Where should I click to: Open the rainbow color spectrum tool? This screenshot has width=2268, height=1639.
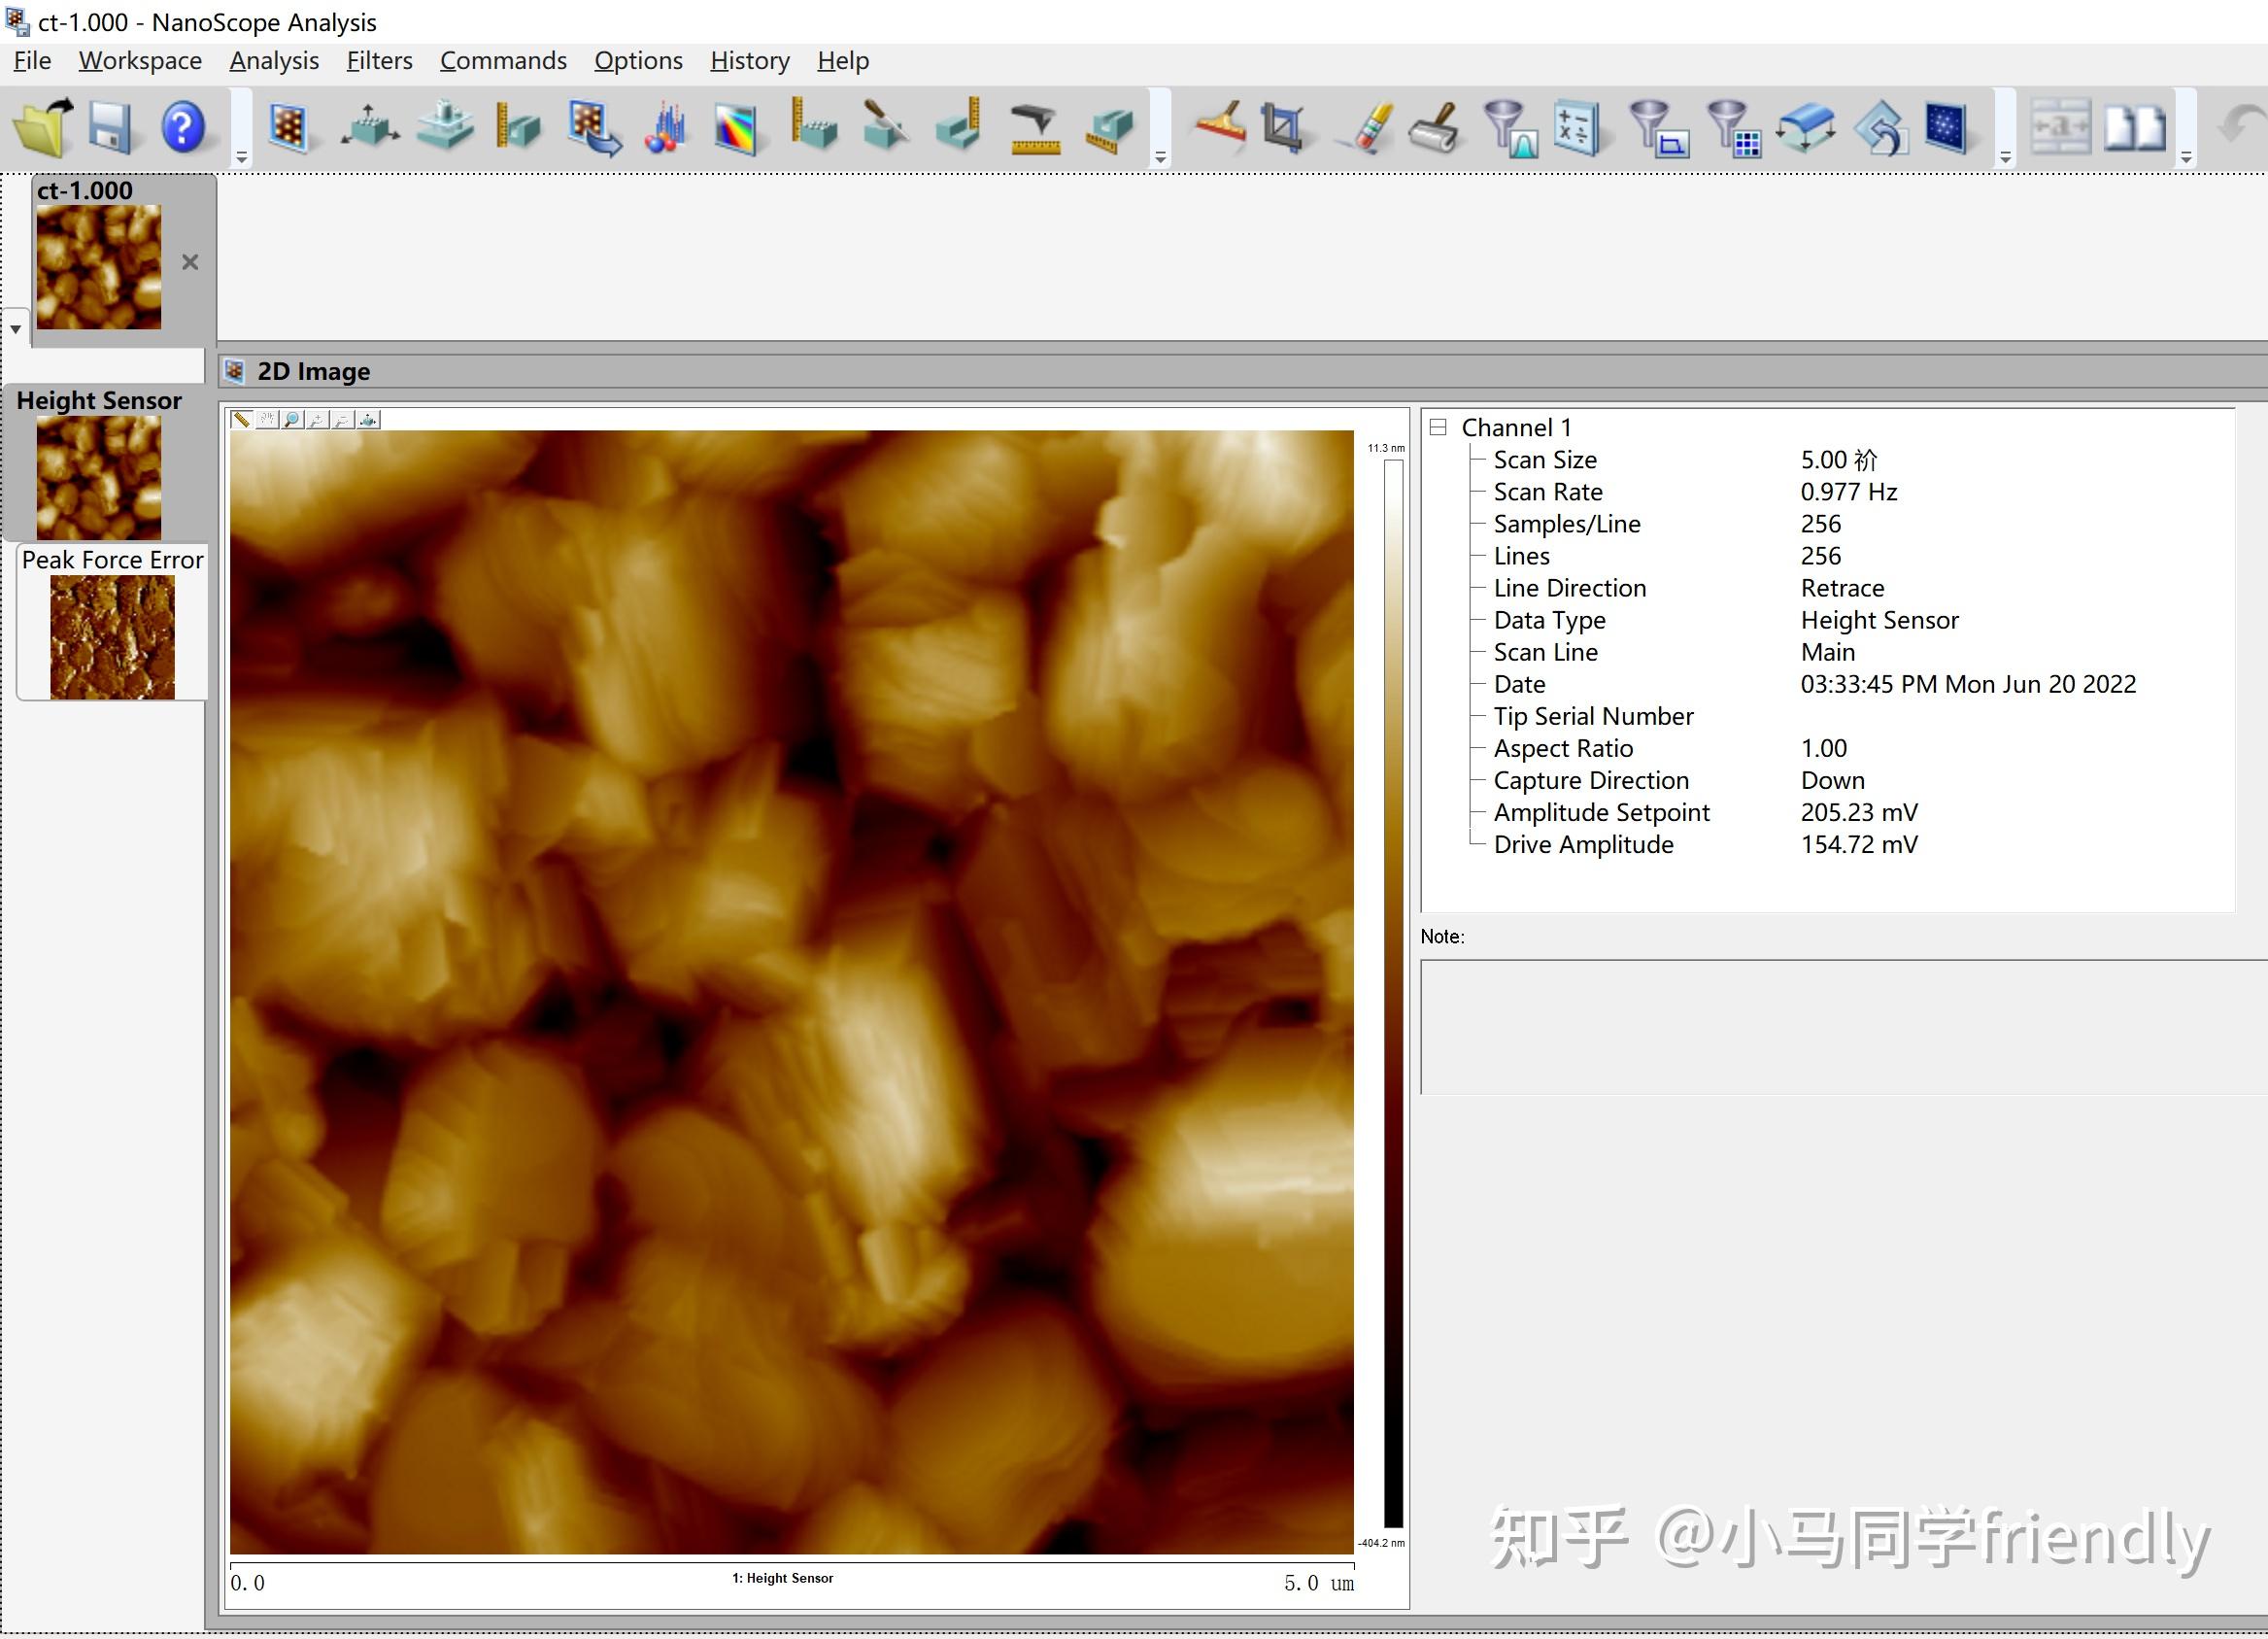(736, 128)
